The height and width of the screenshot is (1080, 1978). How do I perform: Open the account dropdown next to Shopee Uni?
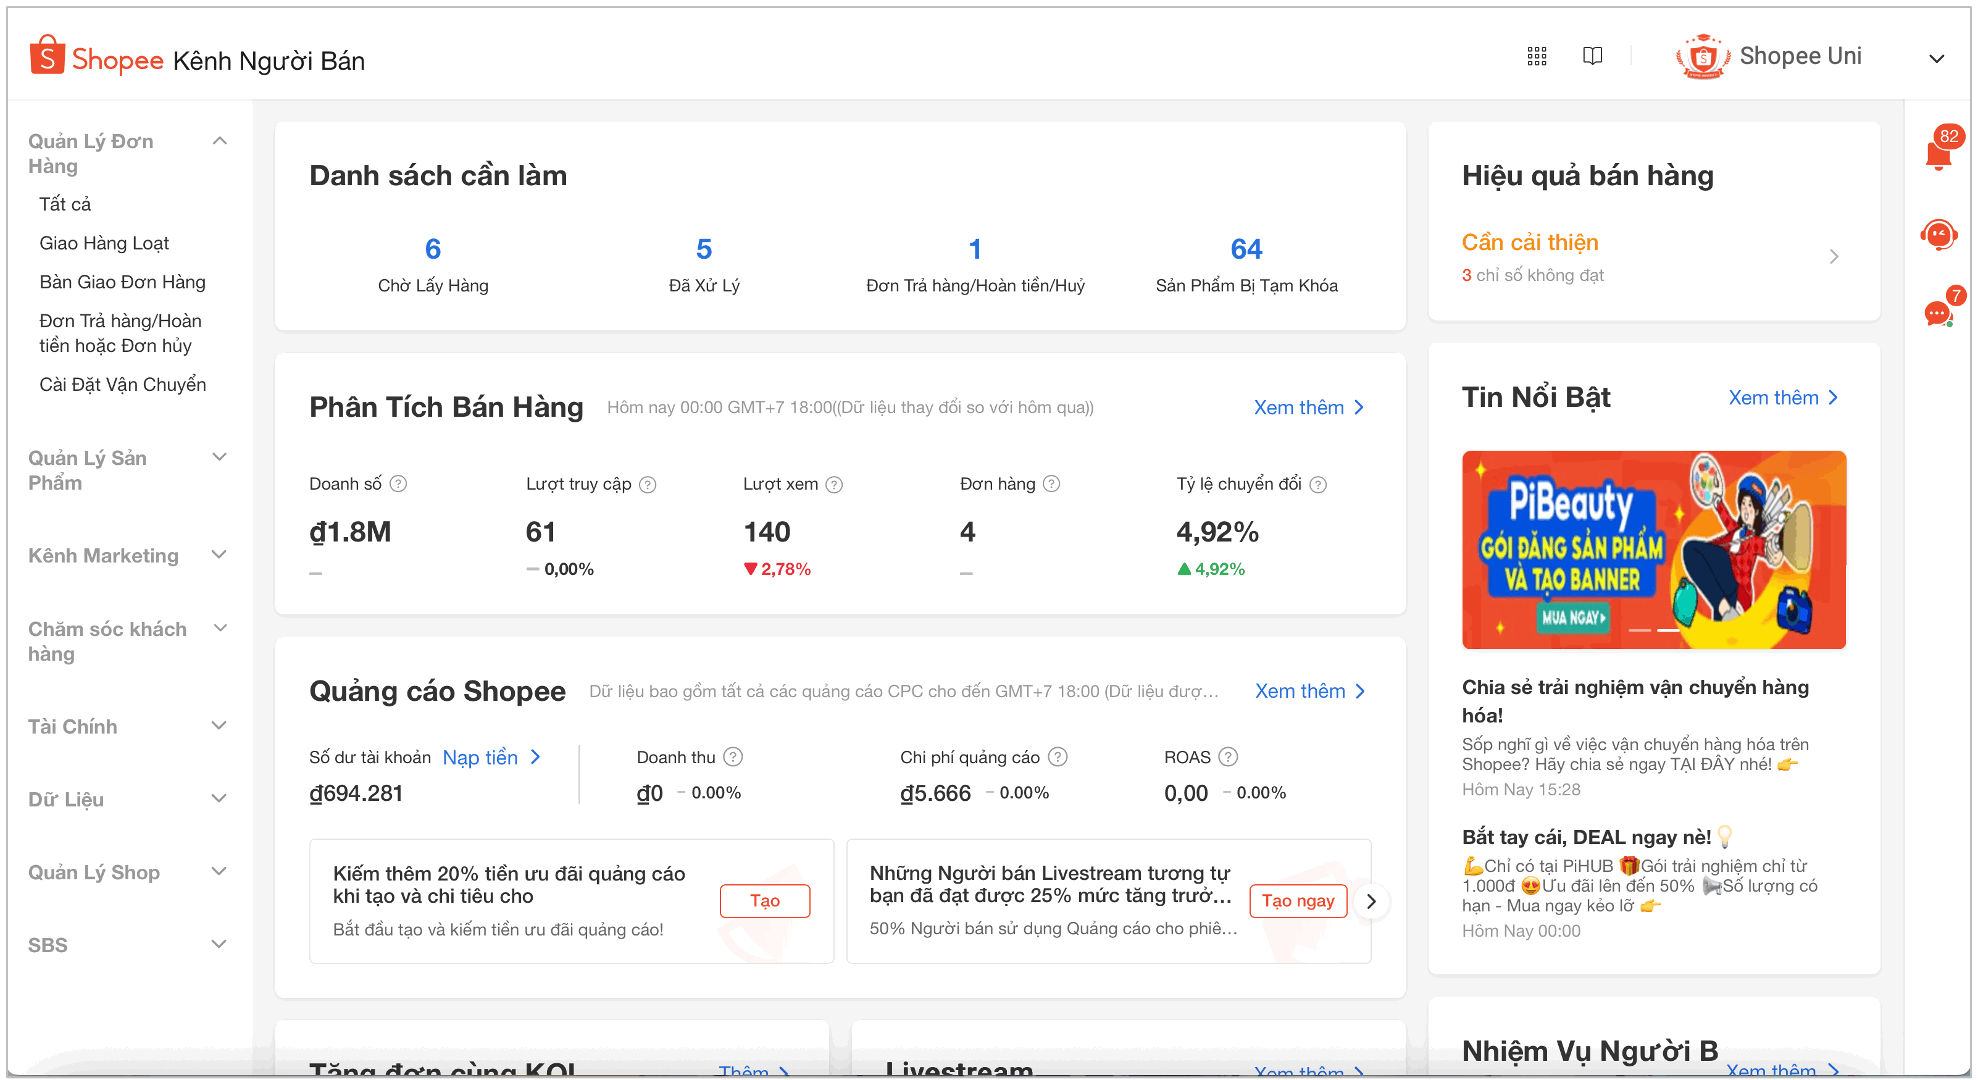1936,58
